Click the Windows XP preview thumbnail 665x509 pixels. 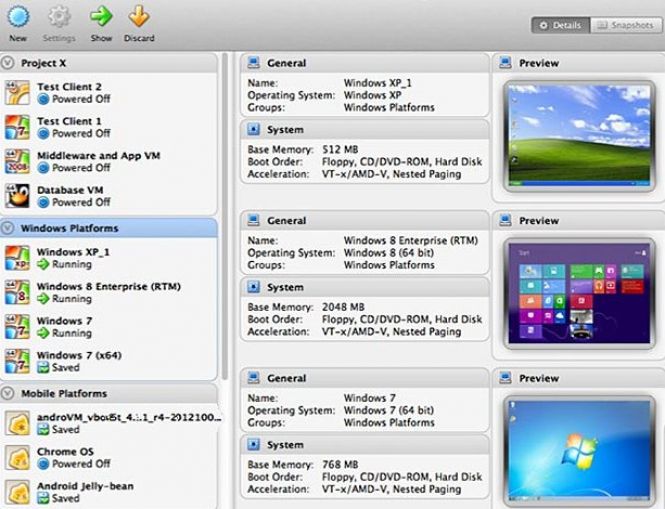(573, 135)
